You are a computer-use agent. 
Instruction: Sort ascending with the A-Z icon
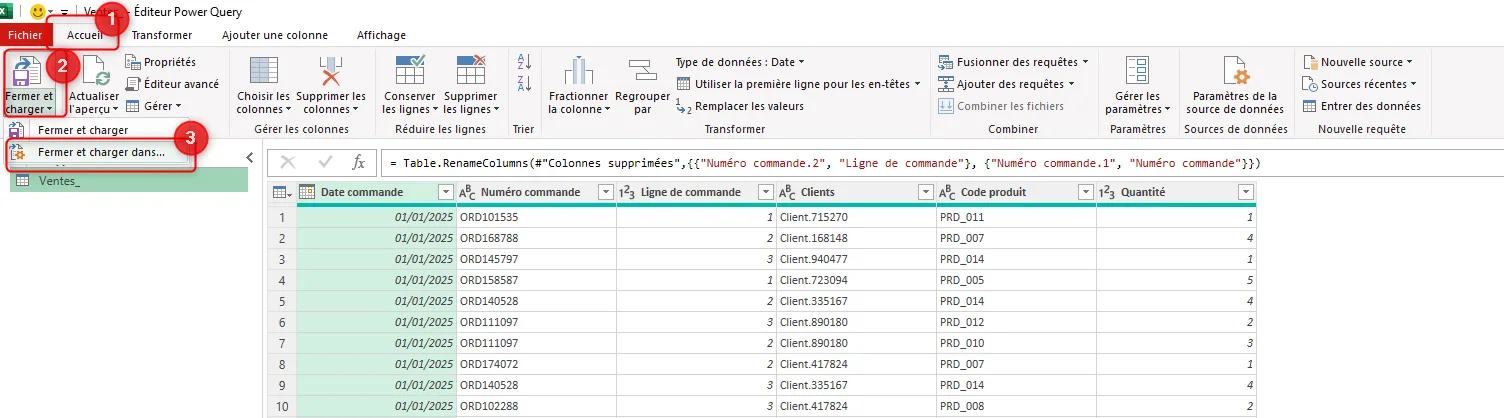[x=524, y=62]
